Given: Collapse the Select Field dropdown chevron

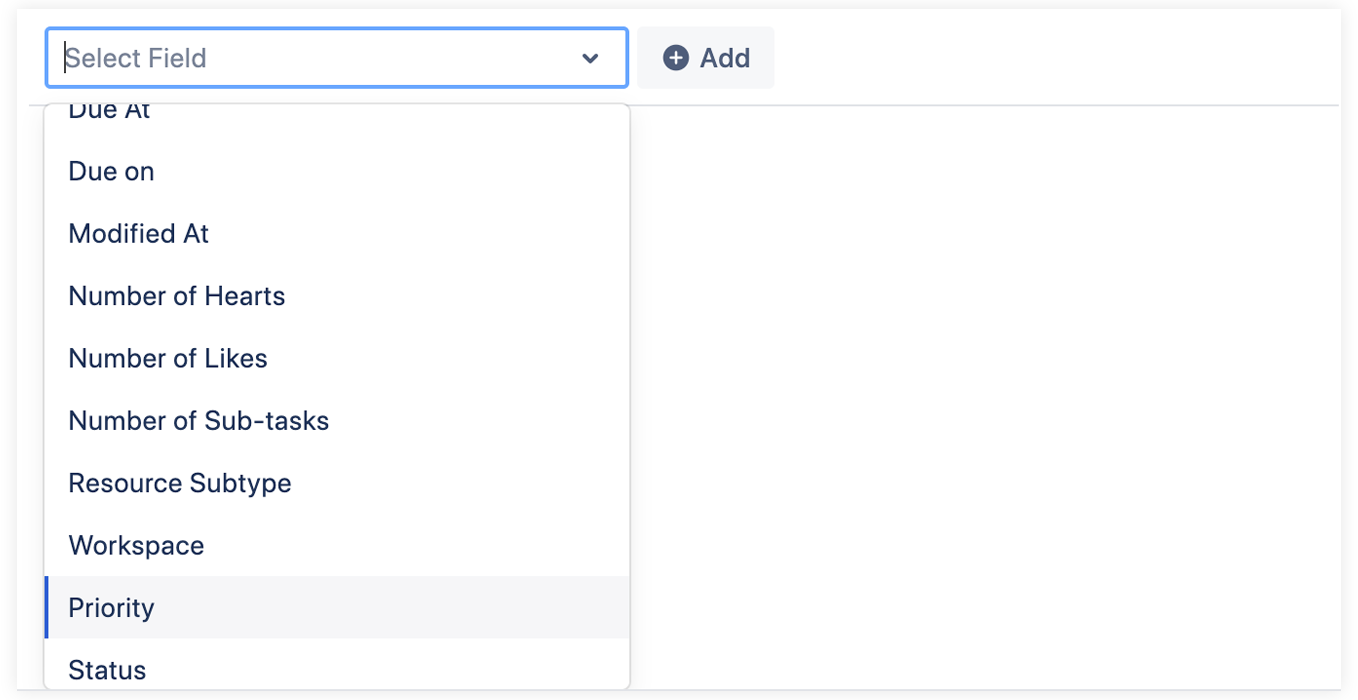Looking at the screenshot, I should pos(590,59).
